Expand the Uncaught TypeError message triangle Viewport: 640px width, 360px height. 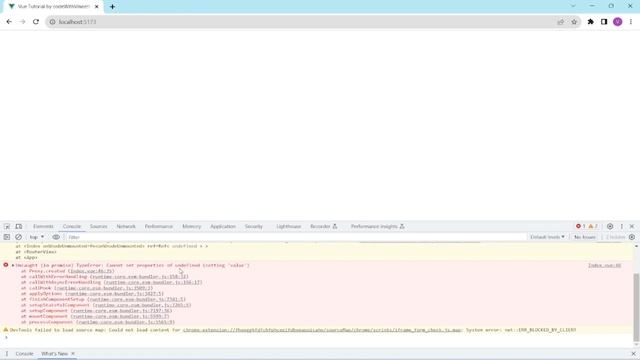[13, 265]
